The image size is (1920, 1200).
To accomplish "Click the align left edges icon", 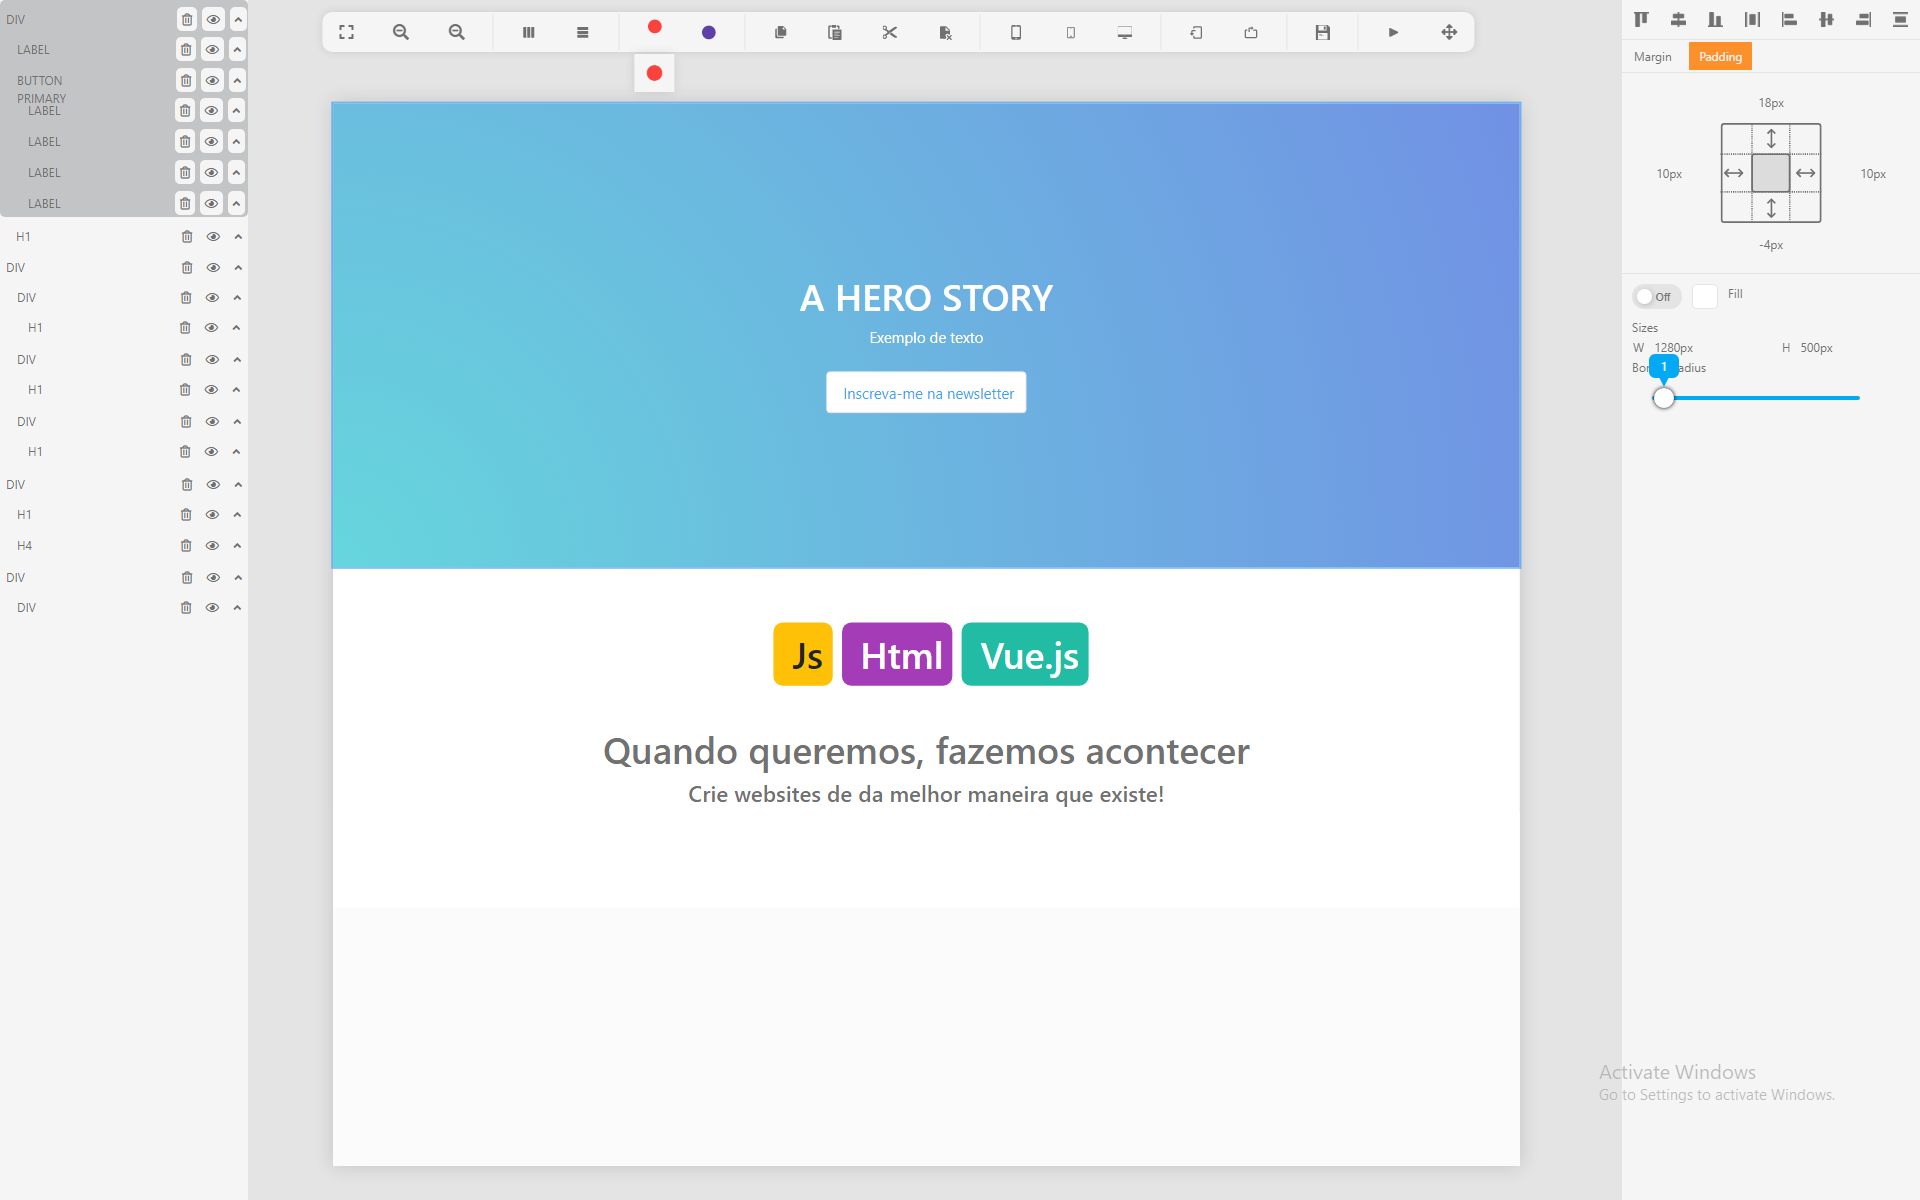I will (1789, 19).
